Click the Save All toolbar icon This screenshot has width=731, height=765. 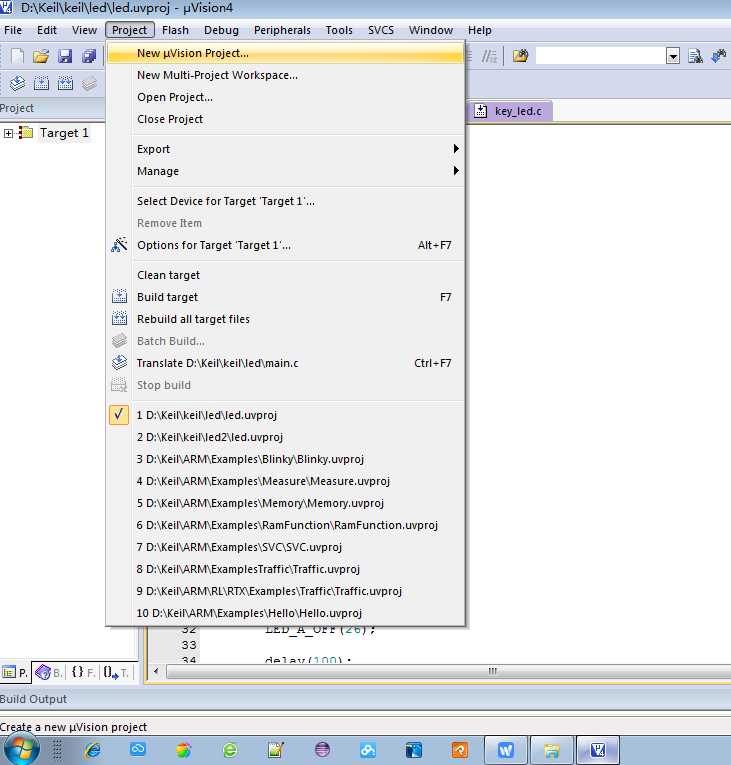(89, 56)
